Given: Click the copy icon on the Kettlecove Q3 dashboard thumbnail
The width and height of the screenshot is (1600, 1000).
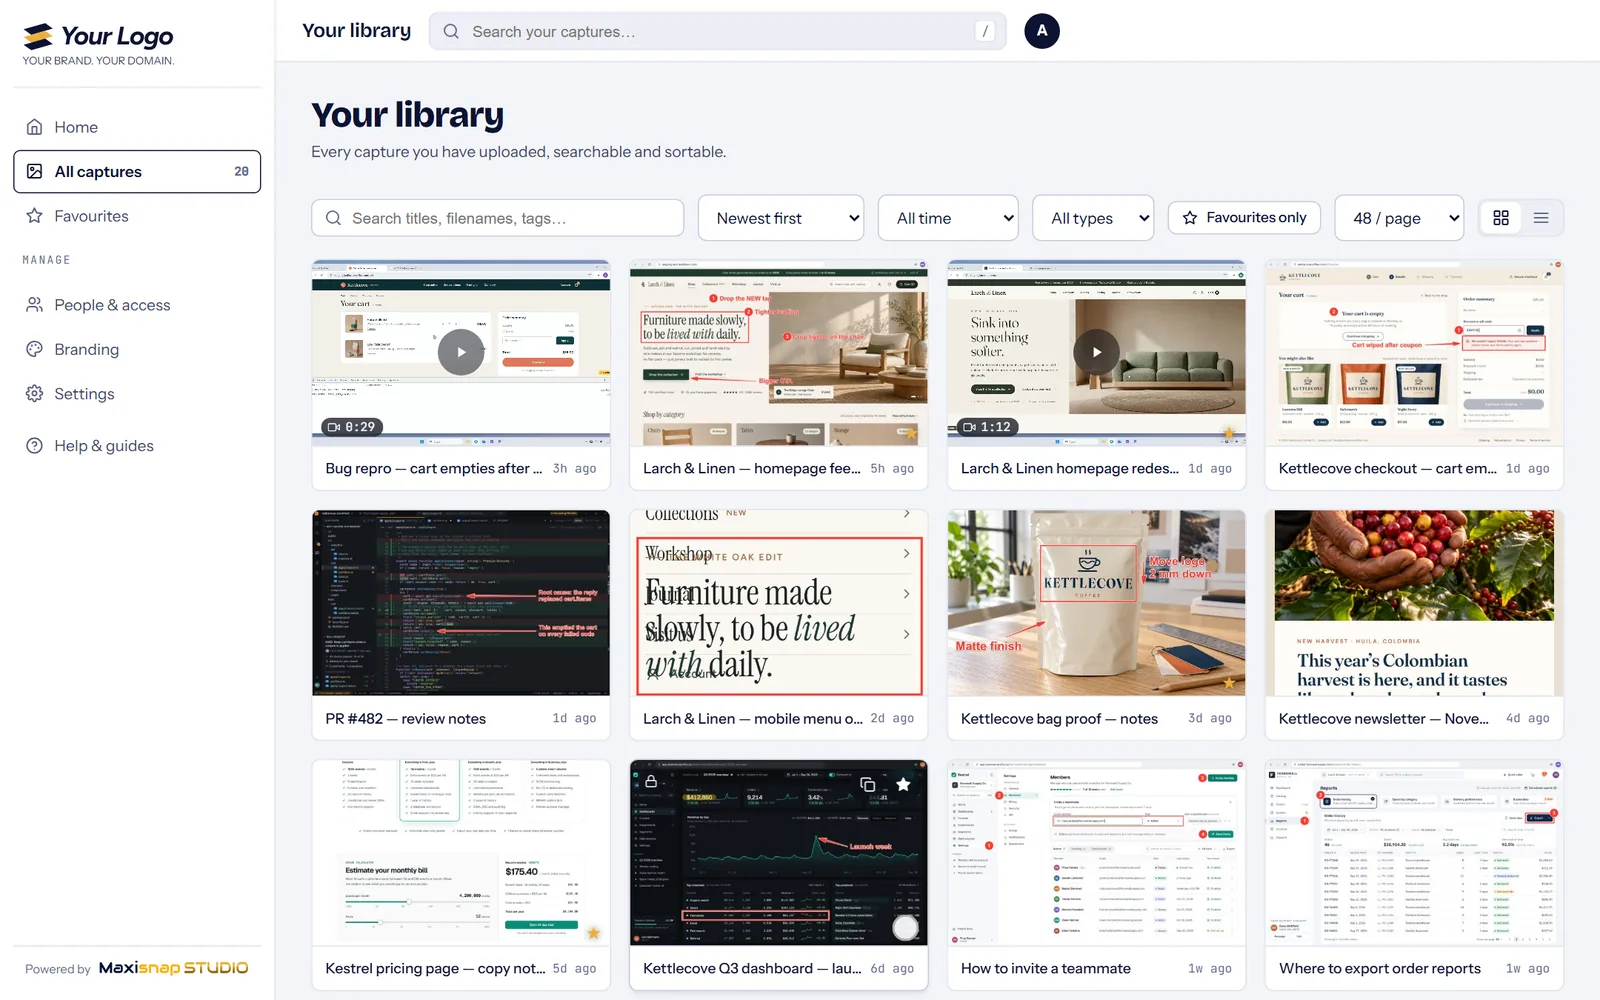Looking at the screenshot, I should [x=867, y=784].
